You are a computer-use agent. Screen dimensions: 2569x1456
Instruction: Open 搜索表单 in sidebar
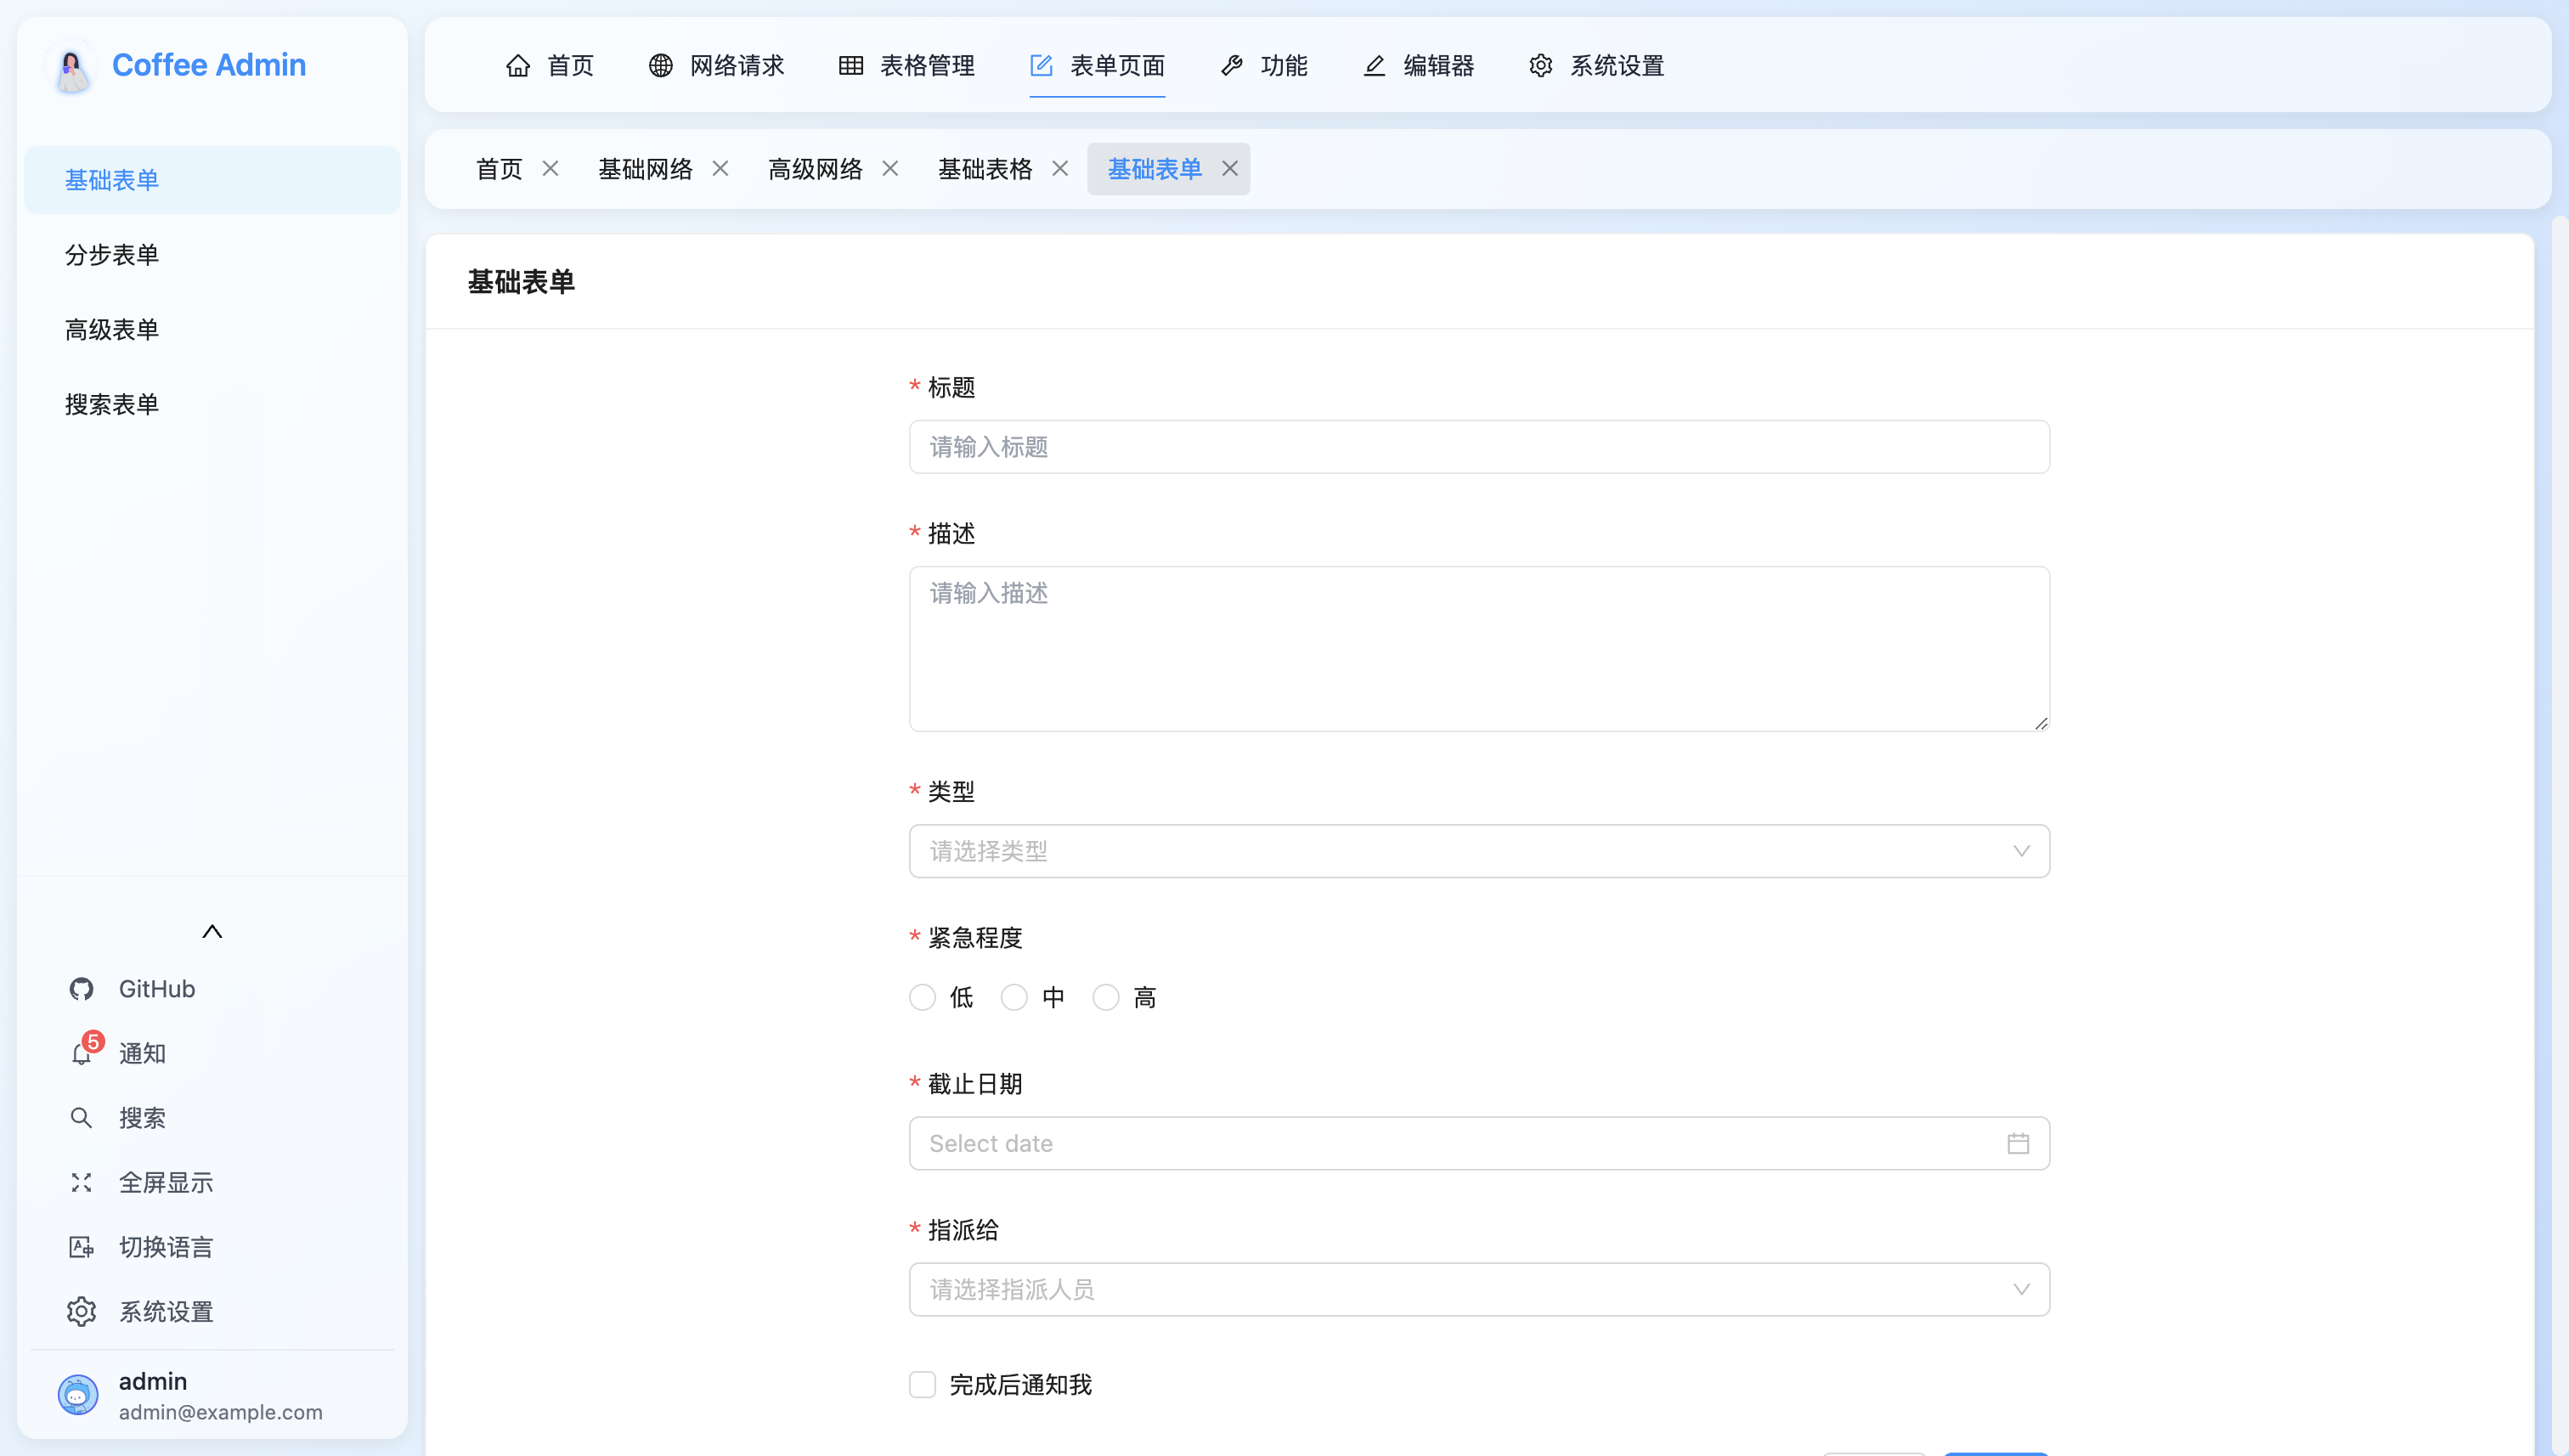[x=112, y=404]
